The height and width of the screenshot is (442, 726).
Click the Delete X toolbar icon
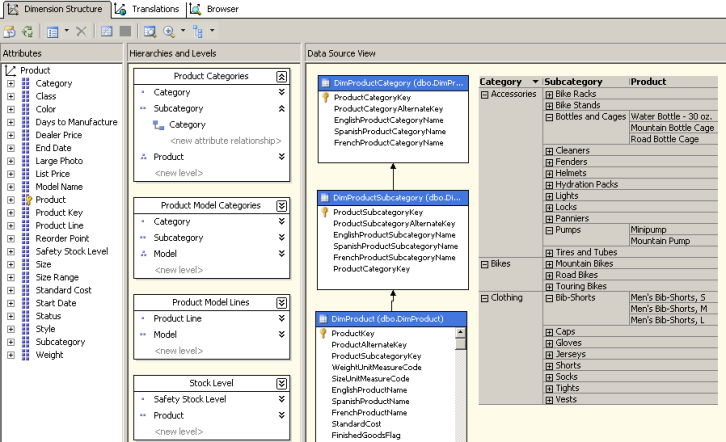pyautogui.click(x=81, y=31)
